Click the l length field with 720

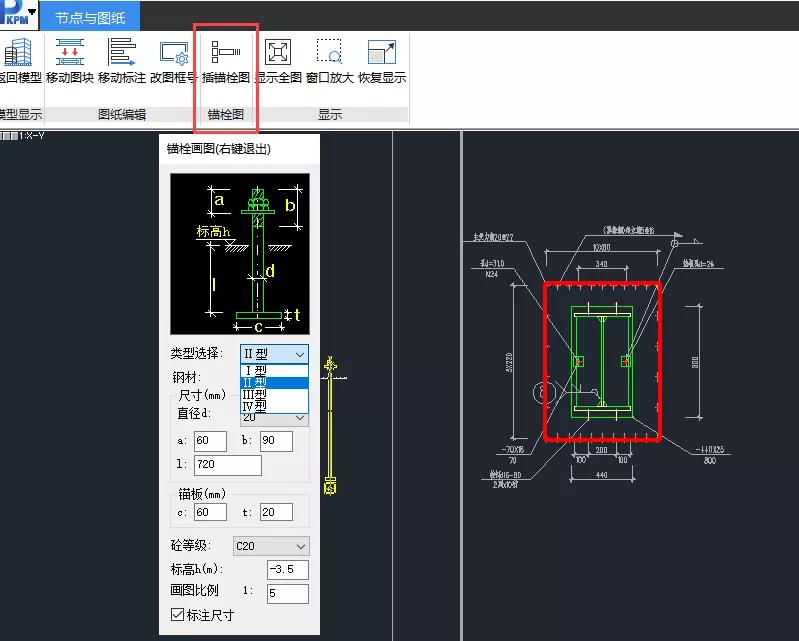point(228,465)
